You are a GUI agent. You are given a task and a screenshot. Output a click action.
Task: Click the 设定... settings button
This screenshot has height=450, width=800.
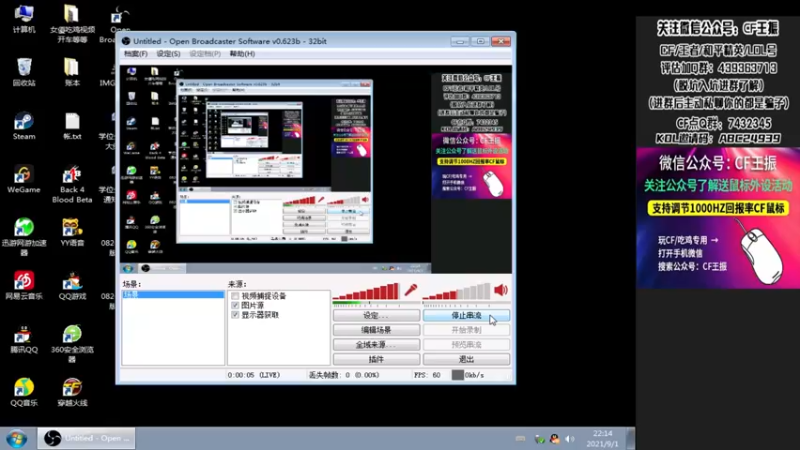click(377, 315)
